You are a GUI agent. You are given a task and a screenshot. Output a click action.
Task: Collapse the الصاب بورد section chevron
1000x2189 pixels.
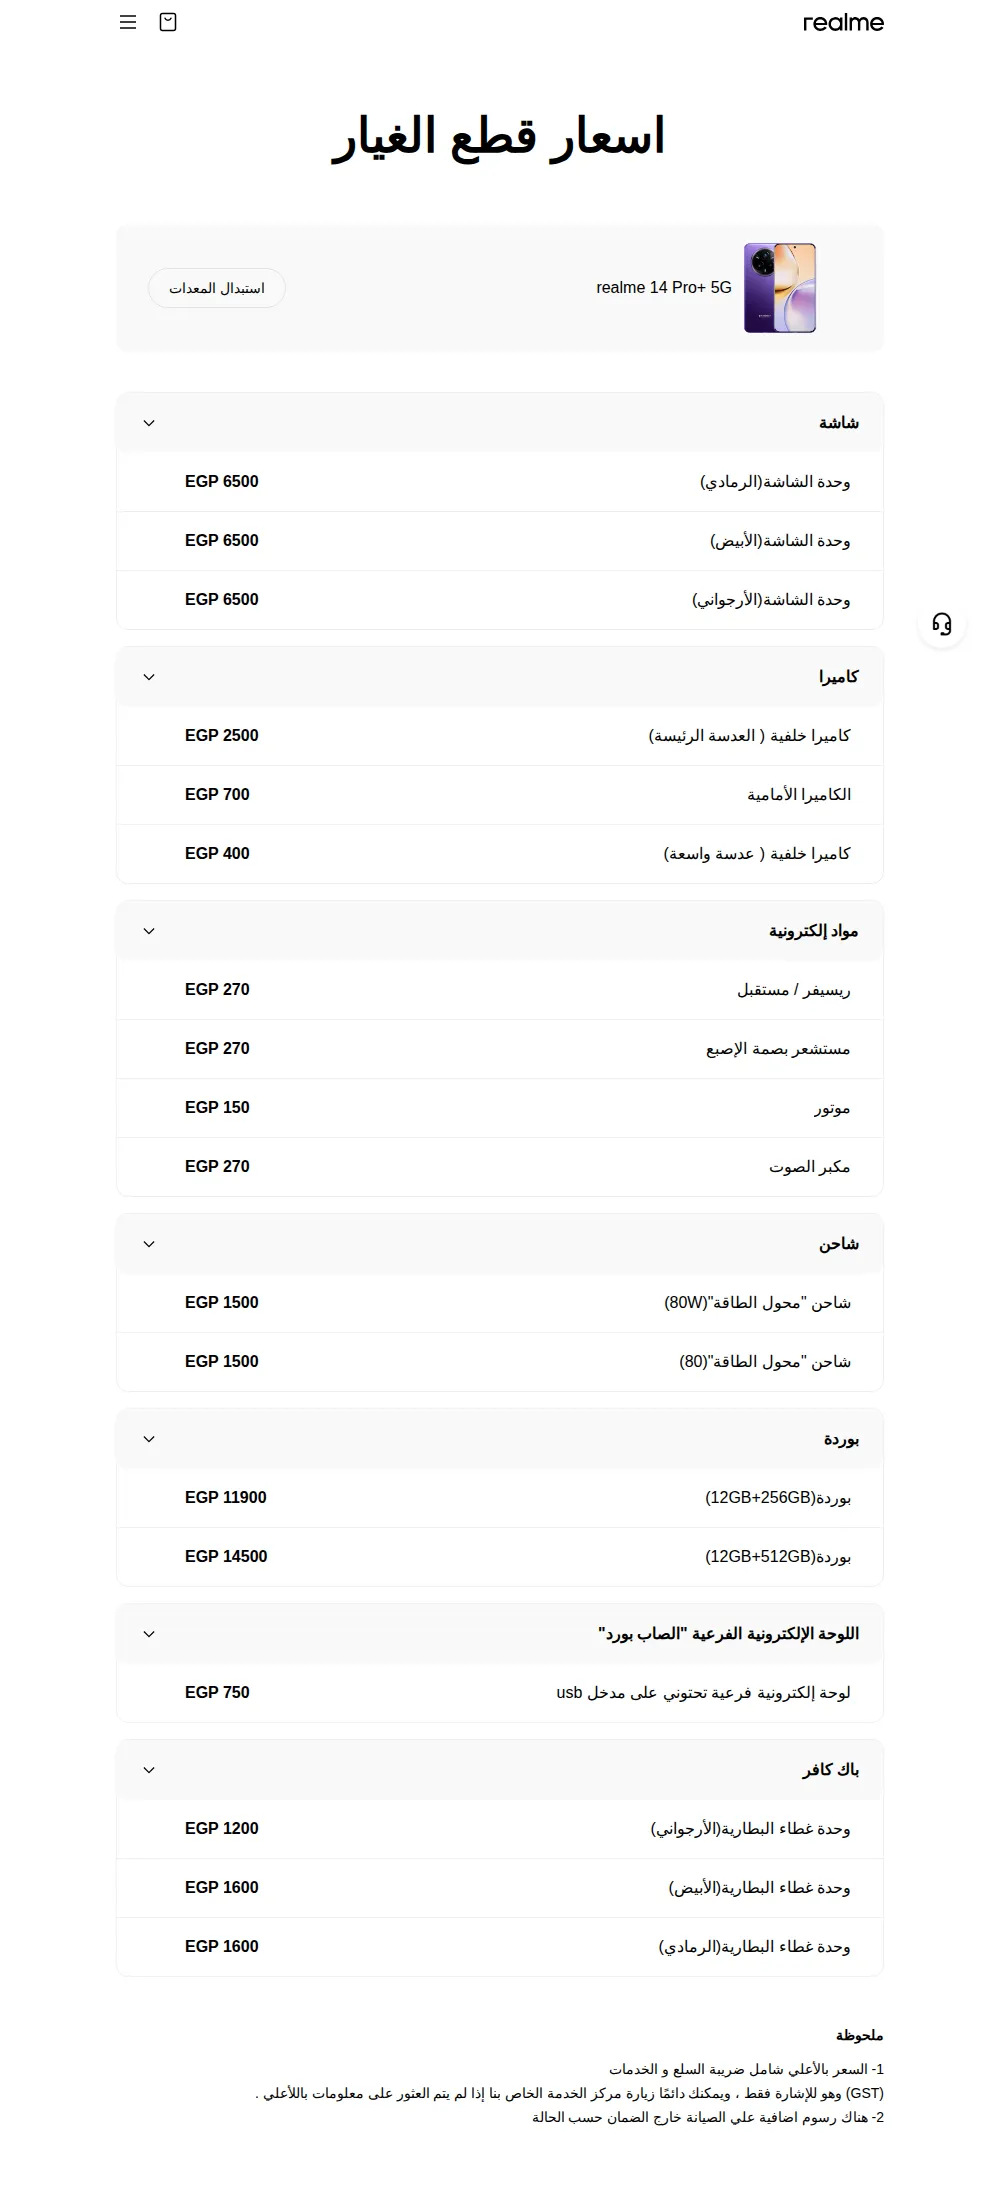pos(149,1634)
